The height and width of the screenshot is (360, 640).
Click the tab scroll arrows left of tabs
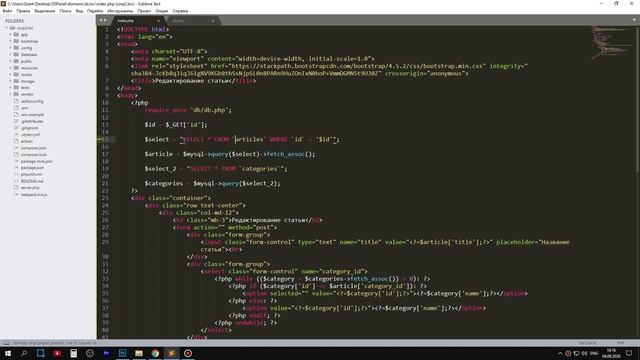tap(103, 20)
